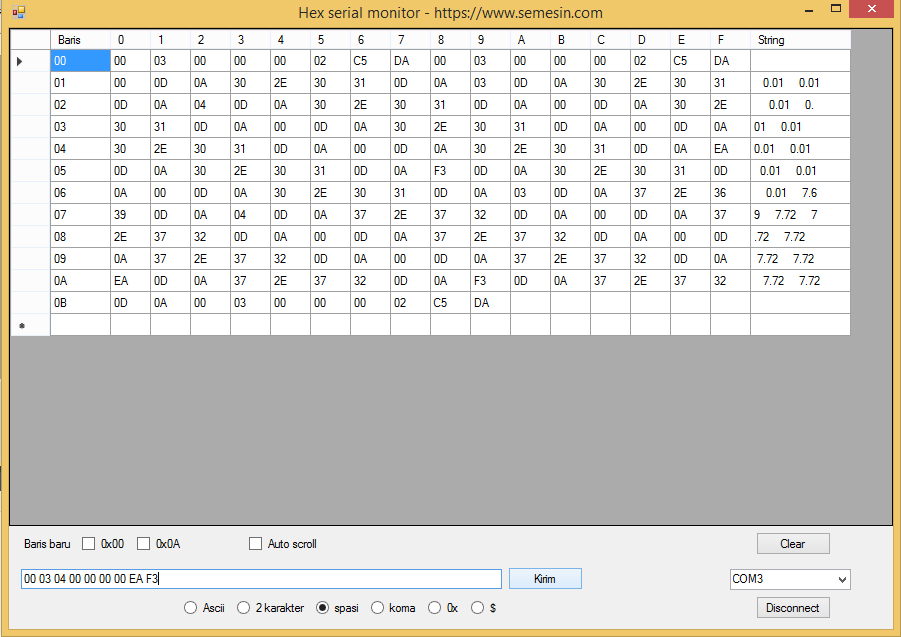
Task: Click the Clear button
Action: [792, 544]
